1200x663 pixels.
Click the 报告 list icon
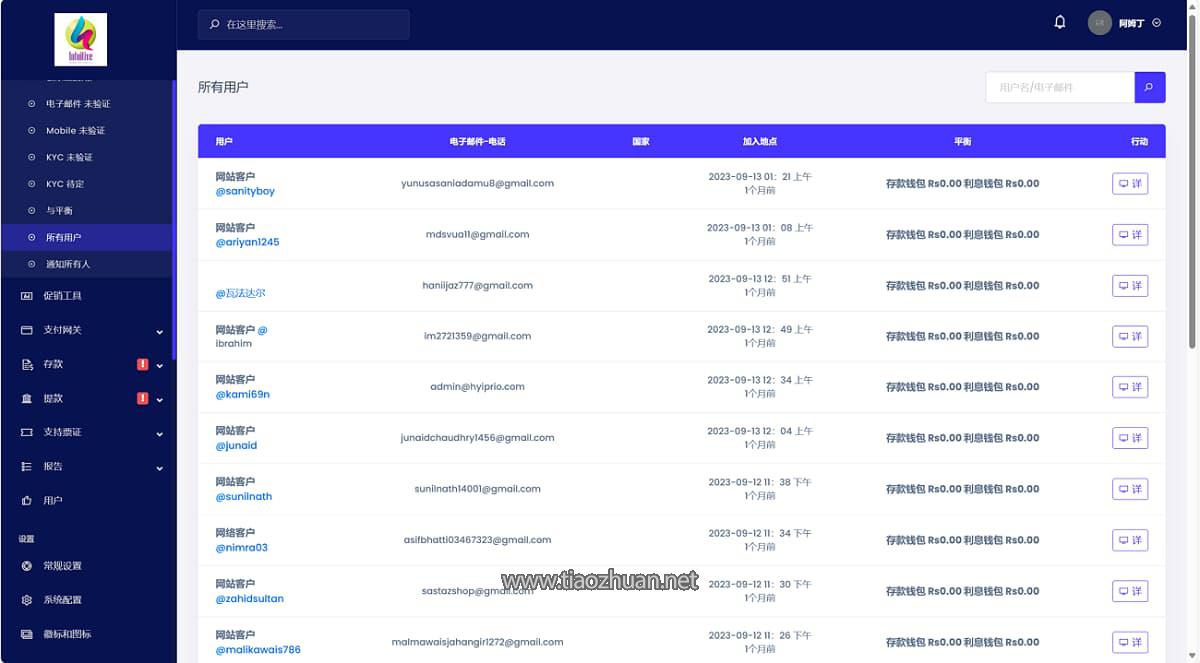pyautogui.click(x=27, y=466)
